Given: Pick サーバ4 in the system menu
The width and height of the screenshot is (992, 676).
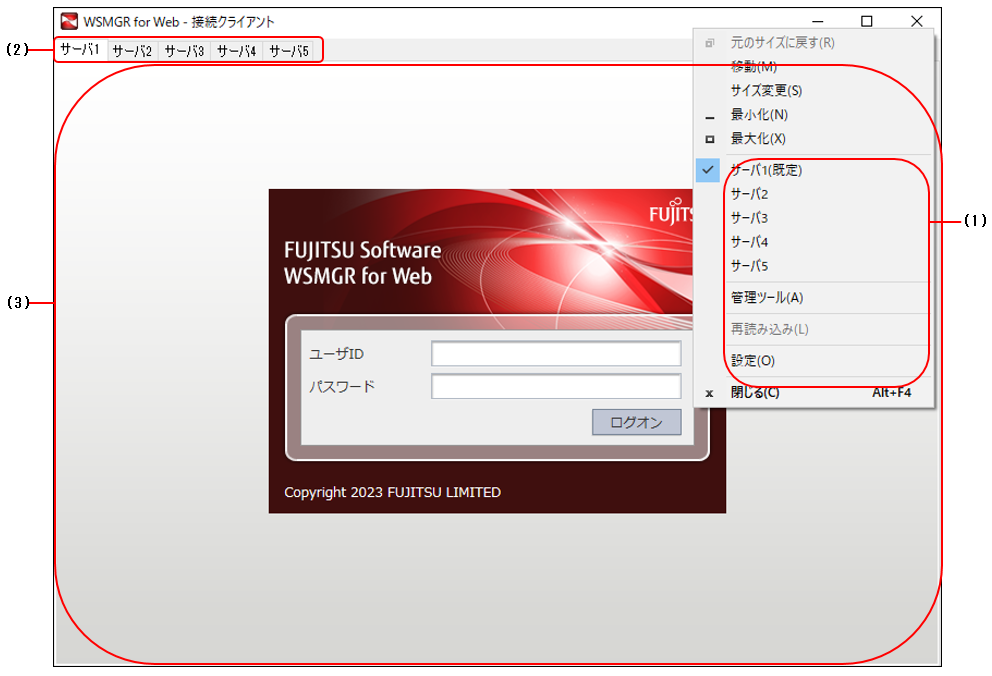Looking at the screenshot, I should [749, 242].
